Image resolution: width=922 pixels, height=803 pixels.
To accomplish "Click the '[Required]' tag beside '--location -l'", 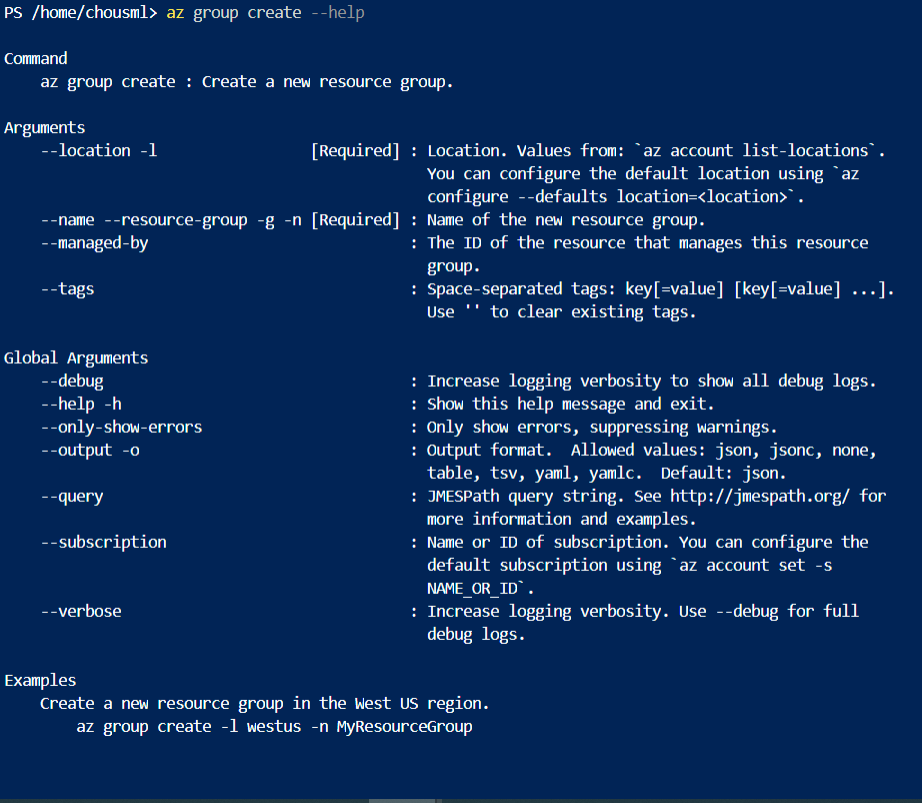I will [355, 151].
